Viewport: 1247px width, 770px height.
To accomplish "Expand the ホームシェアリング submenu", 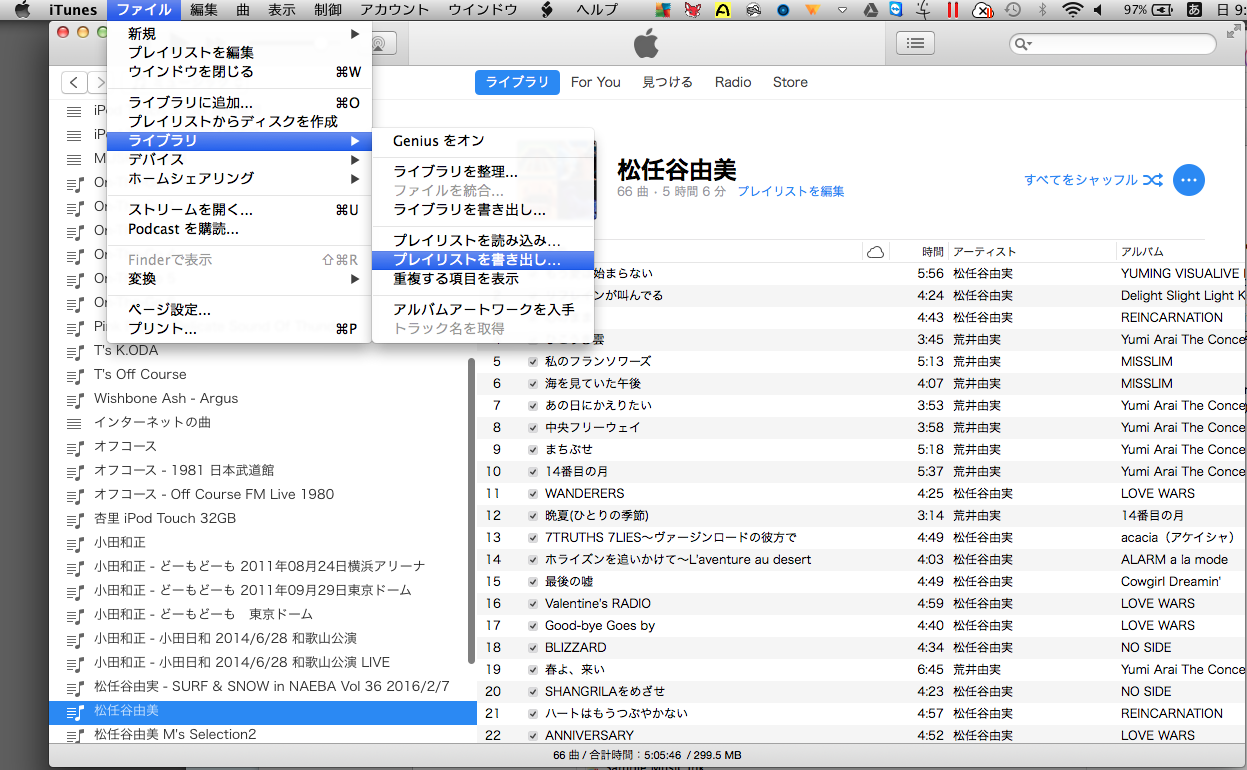I will pyautogui.click(x=239, y=178).
